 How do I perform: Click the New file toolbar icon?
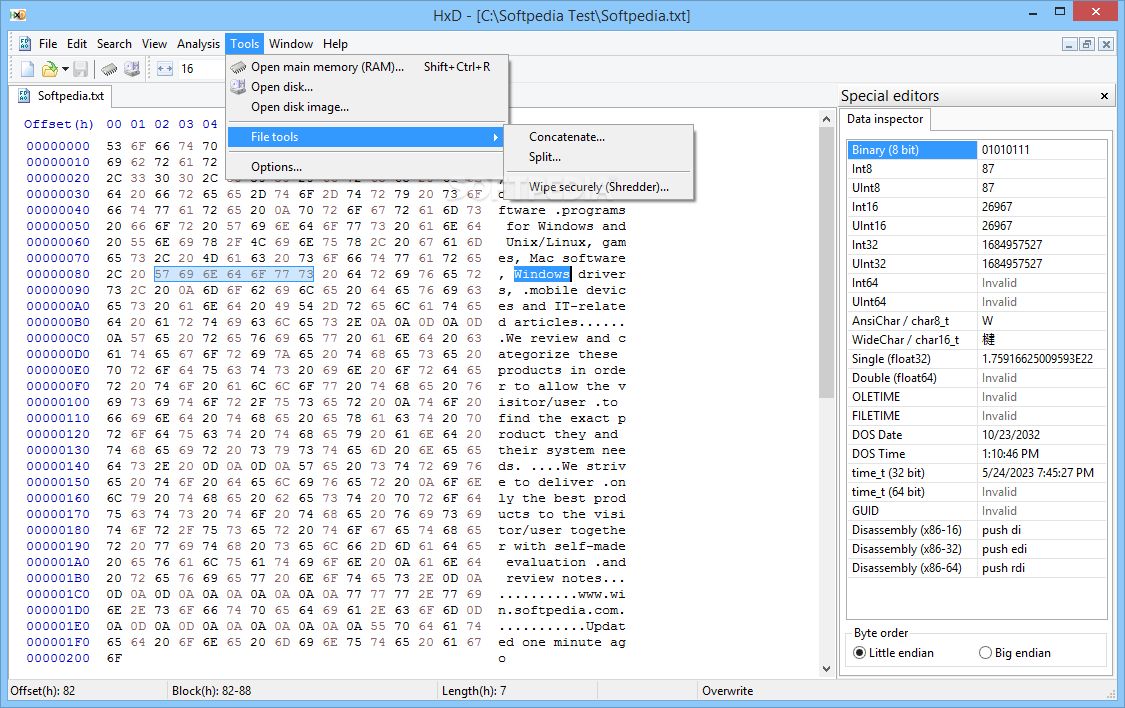coord(27,69)
